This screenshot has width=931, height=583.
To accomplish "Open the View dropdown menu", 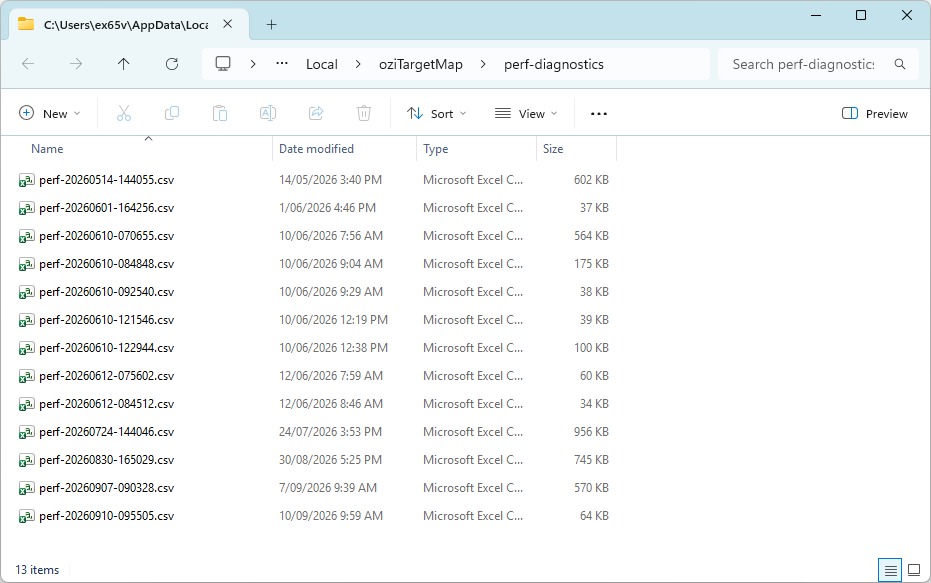I will 526,113.
